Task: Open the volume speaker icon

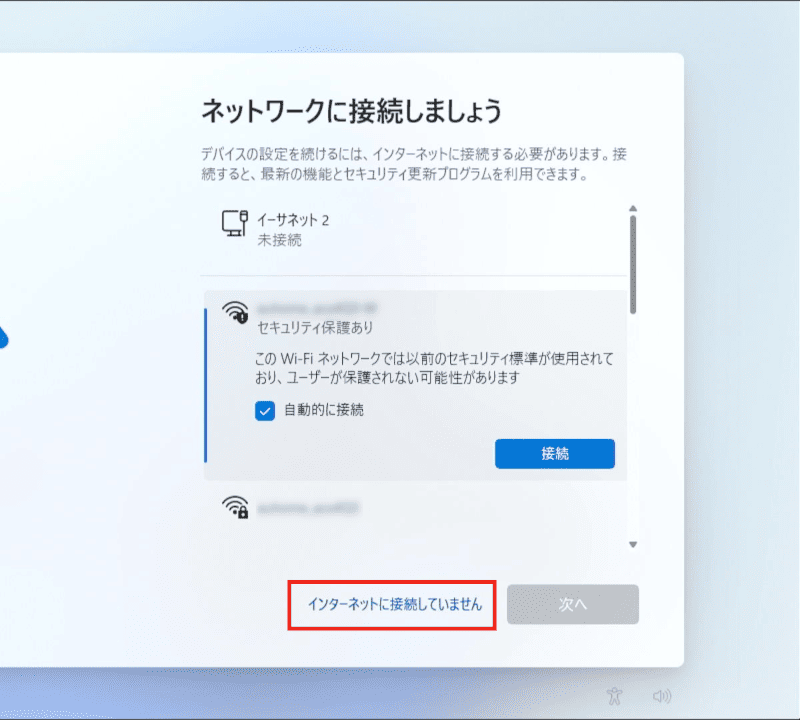Action: pyautogui.click(x=661, y=695)
